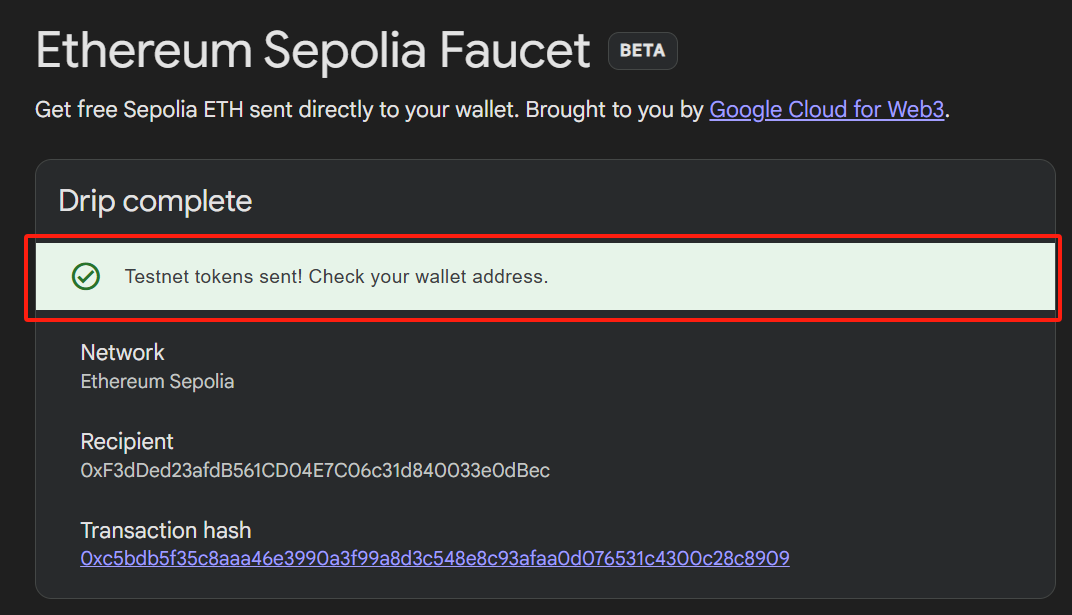
Task: Select the Network field label
Action: [x=122, y=352]
